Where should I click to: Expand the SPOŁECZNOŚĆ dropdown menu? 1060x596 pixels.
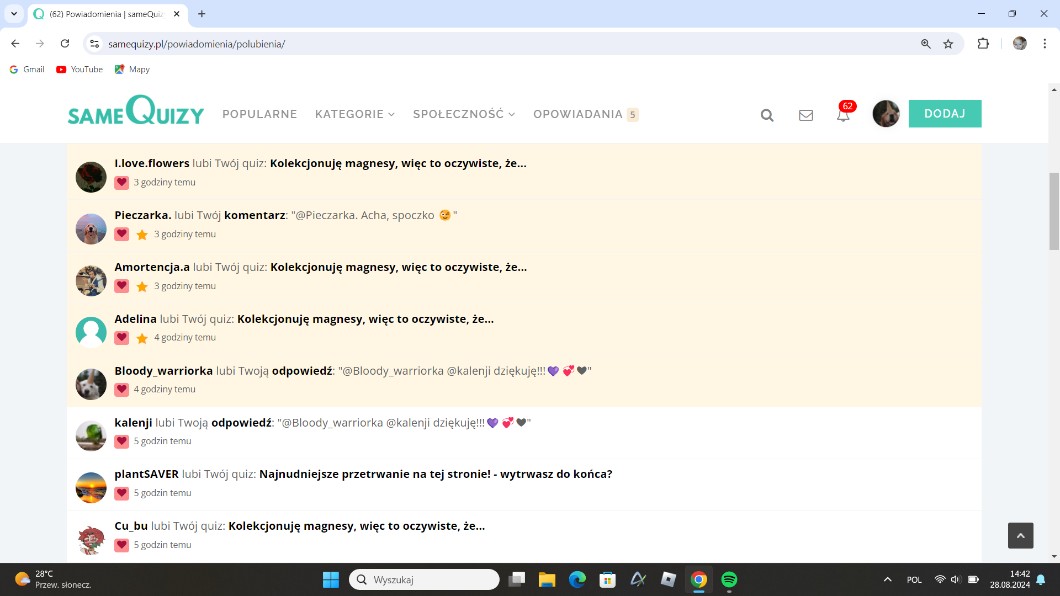[x=463, y=114]
